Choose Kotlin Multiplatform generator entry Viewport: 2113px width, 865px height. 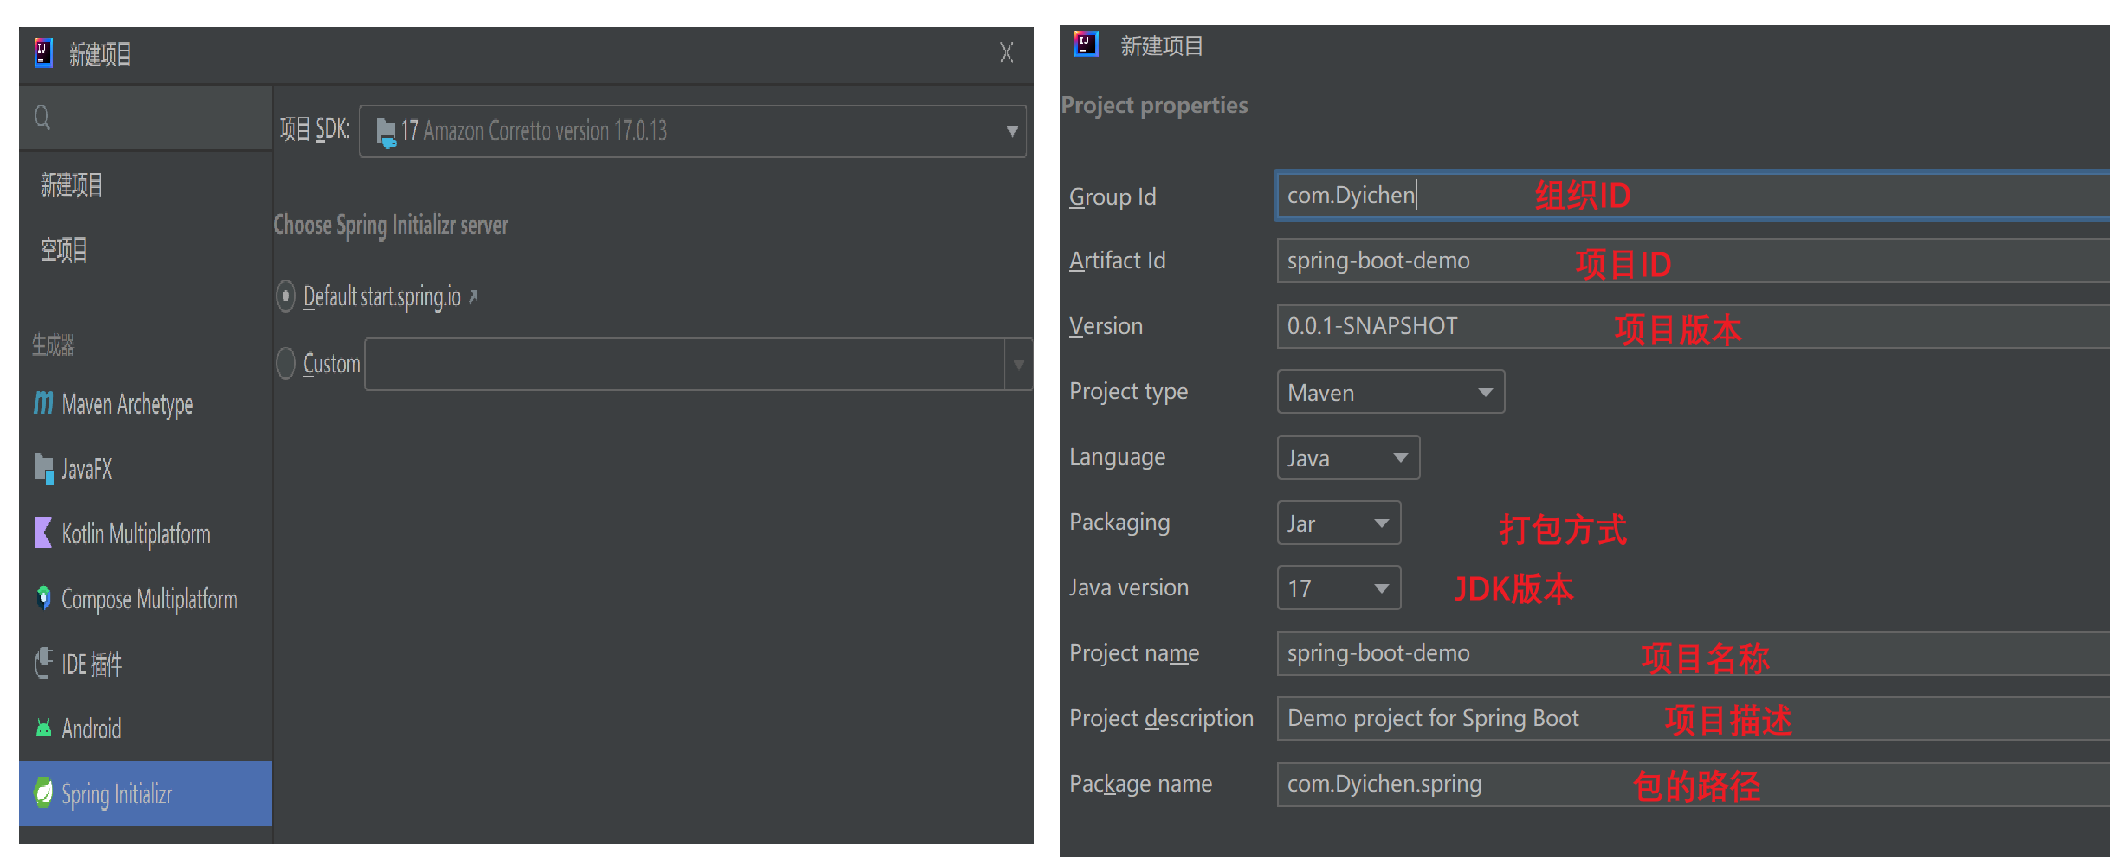click(x=145, y=534)
